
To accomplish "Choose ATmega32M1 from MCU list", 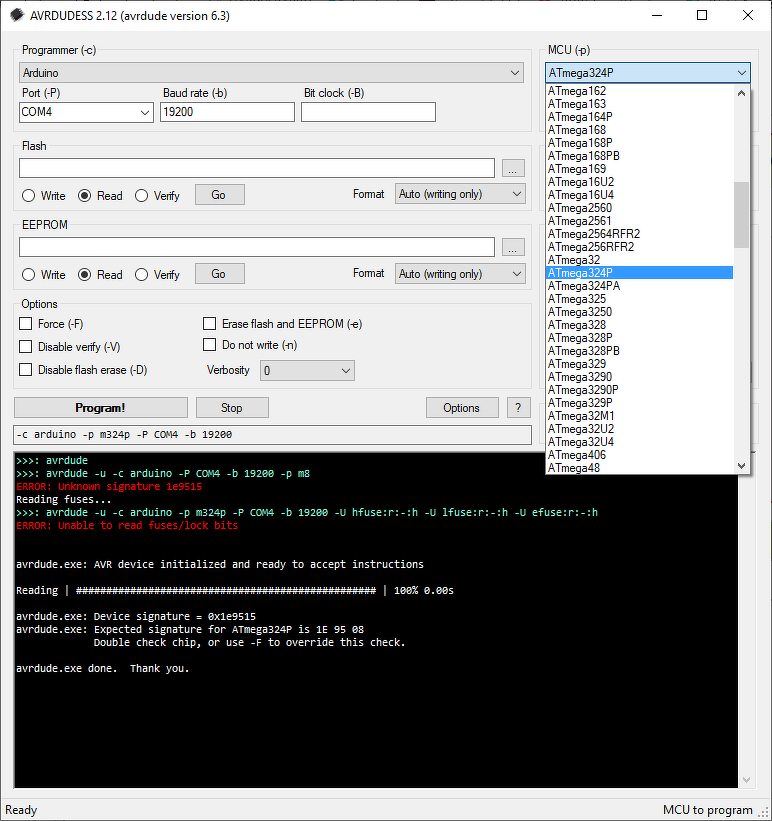I will click(639, 416).
